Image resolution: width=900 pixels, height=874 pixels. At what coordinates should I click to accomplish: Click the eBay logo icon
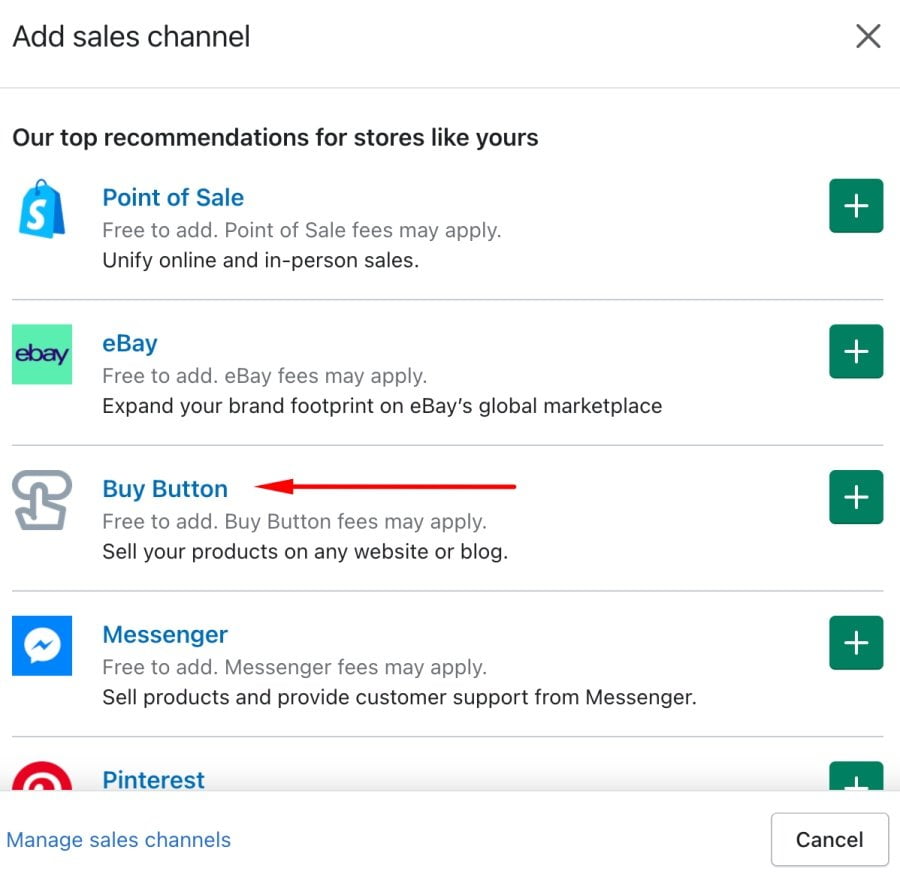(x=42, y=354)
